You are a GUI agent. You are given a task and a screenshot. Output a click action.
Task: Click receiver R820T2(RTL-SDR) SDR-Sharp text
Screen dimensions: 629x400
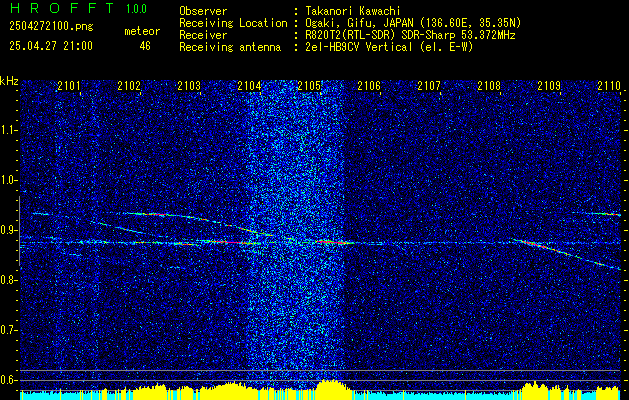tap(411, 35)
